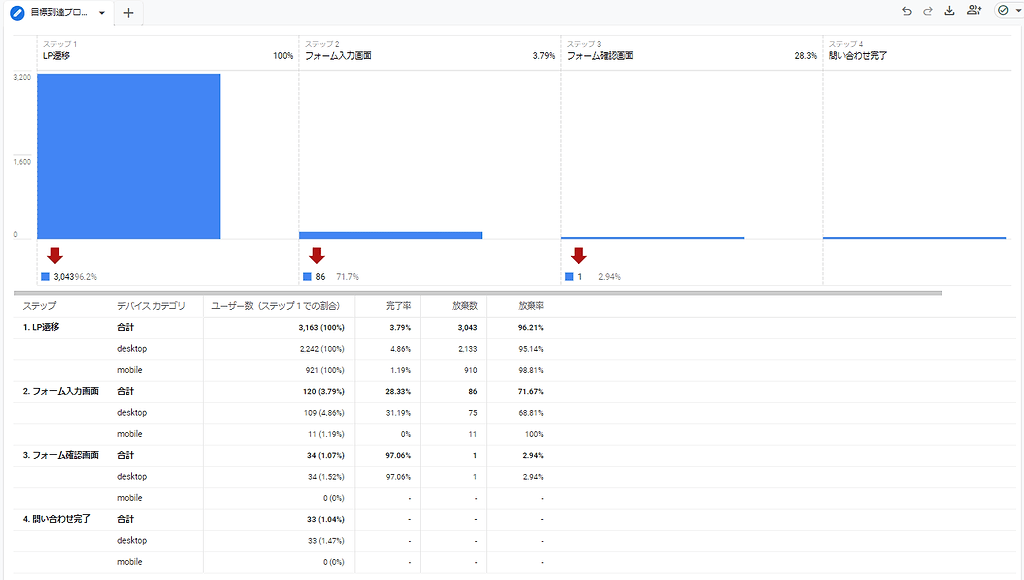
Task: Click the 11 (1.19%) cell
Action: [x=327, y=434]
